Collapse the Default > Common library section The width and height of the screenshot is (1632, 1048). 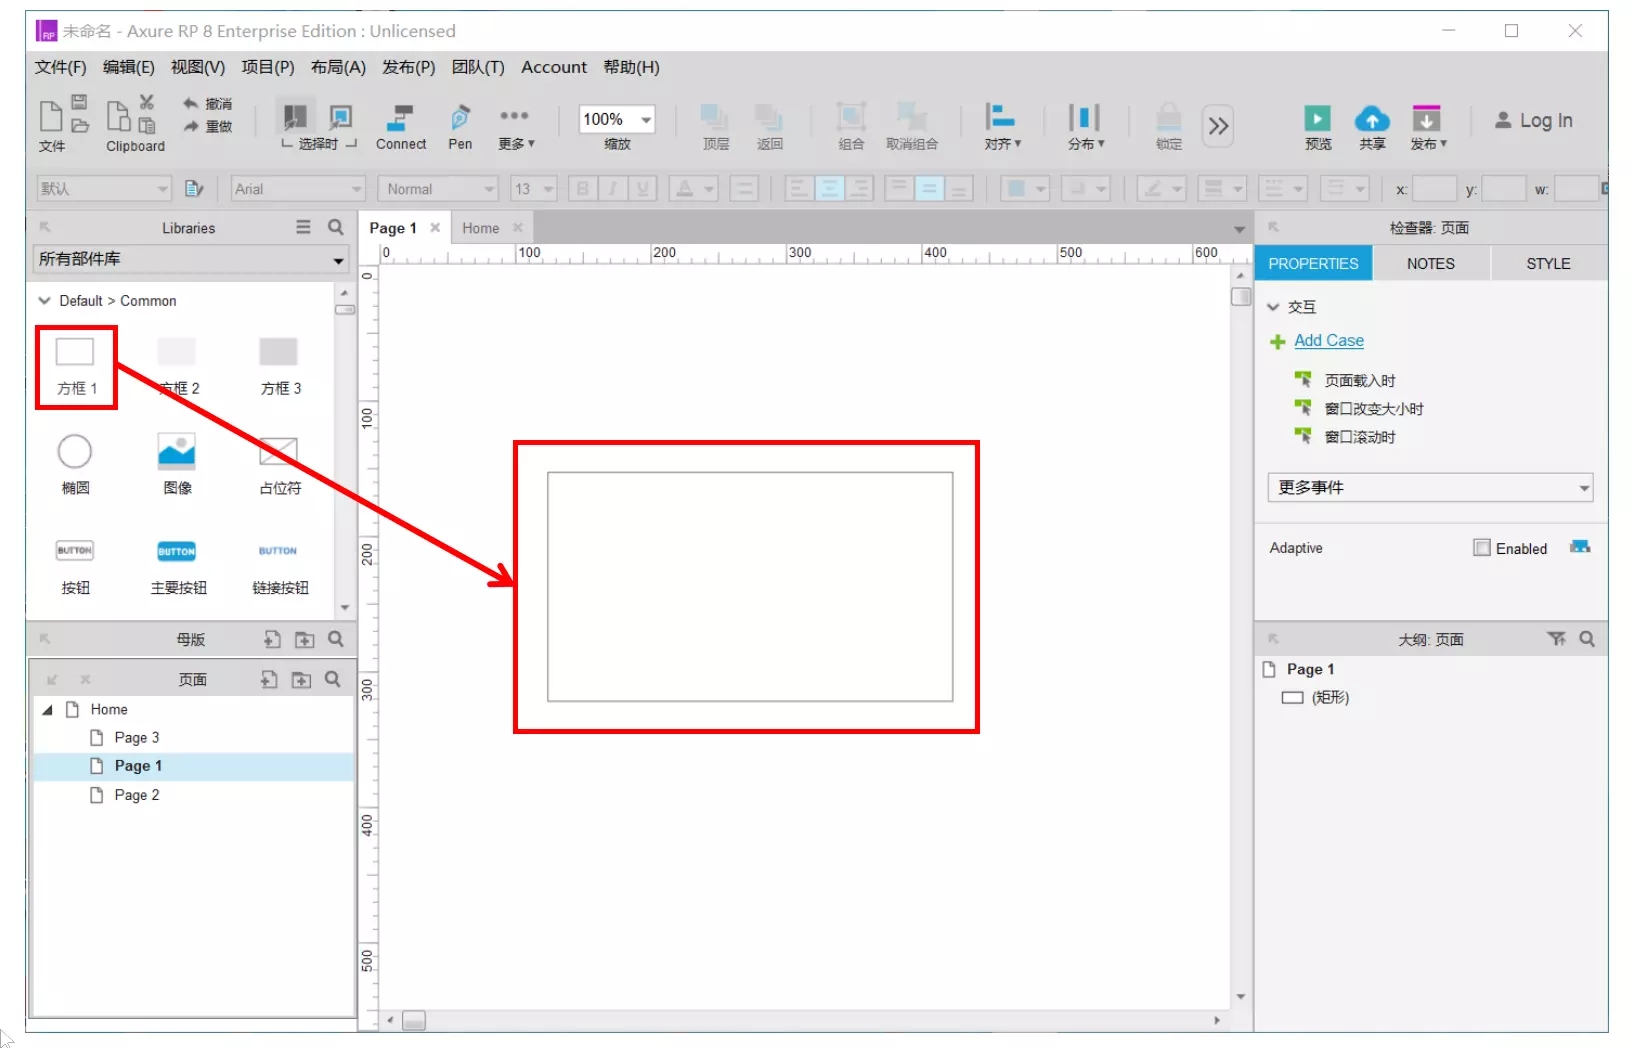[44, 301]
